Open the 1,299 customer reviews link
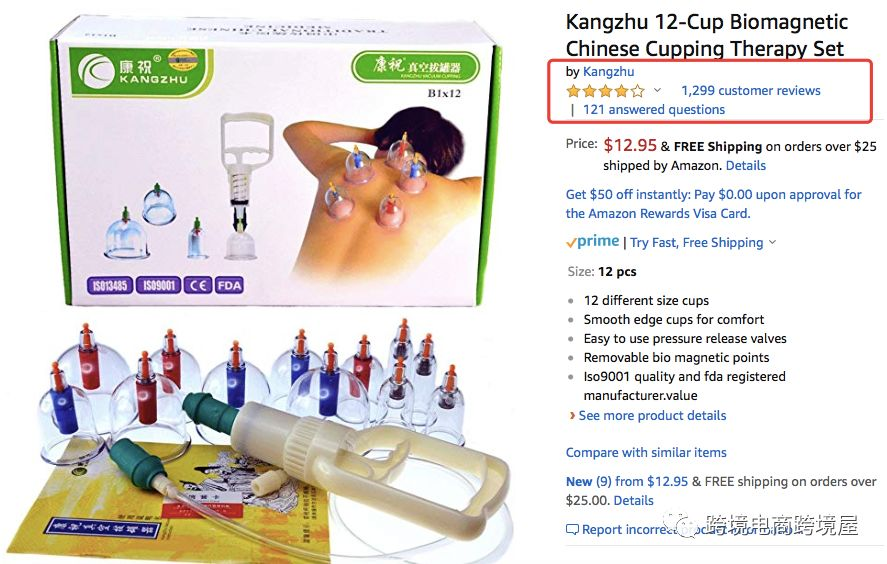The image size is (887, 564). tap(751, 91)
